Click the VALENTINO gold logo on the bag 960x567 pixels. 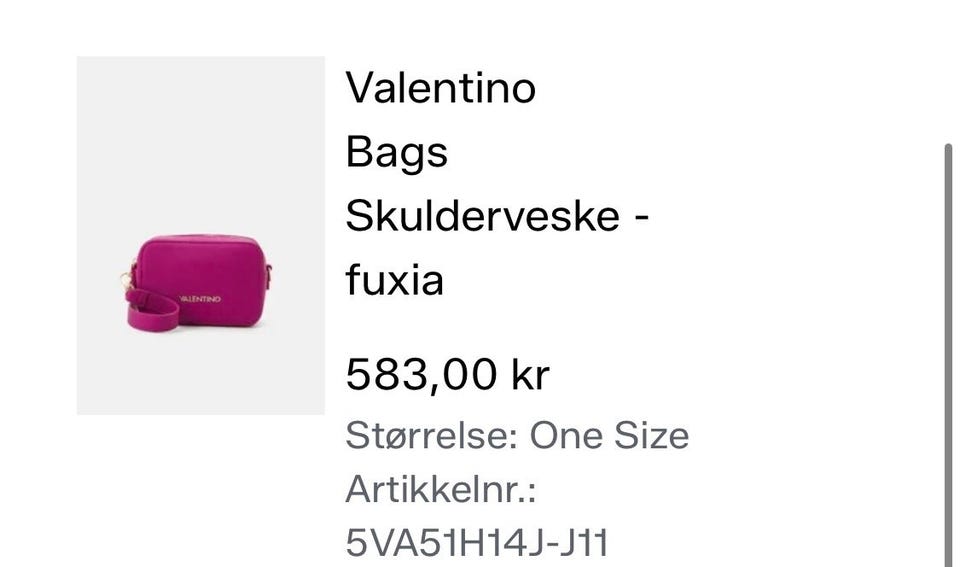(200, 299)
